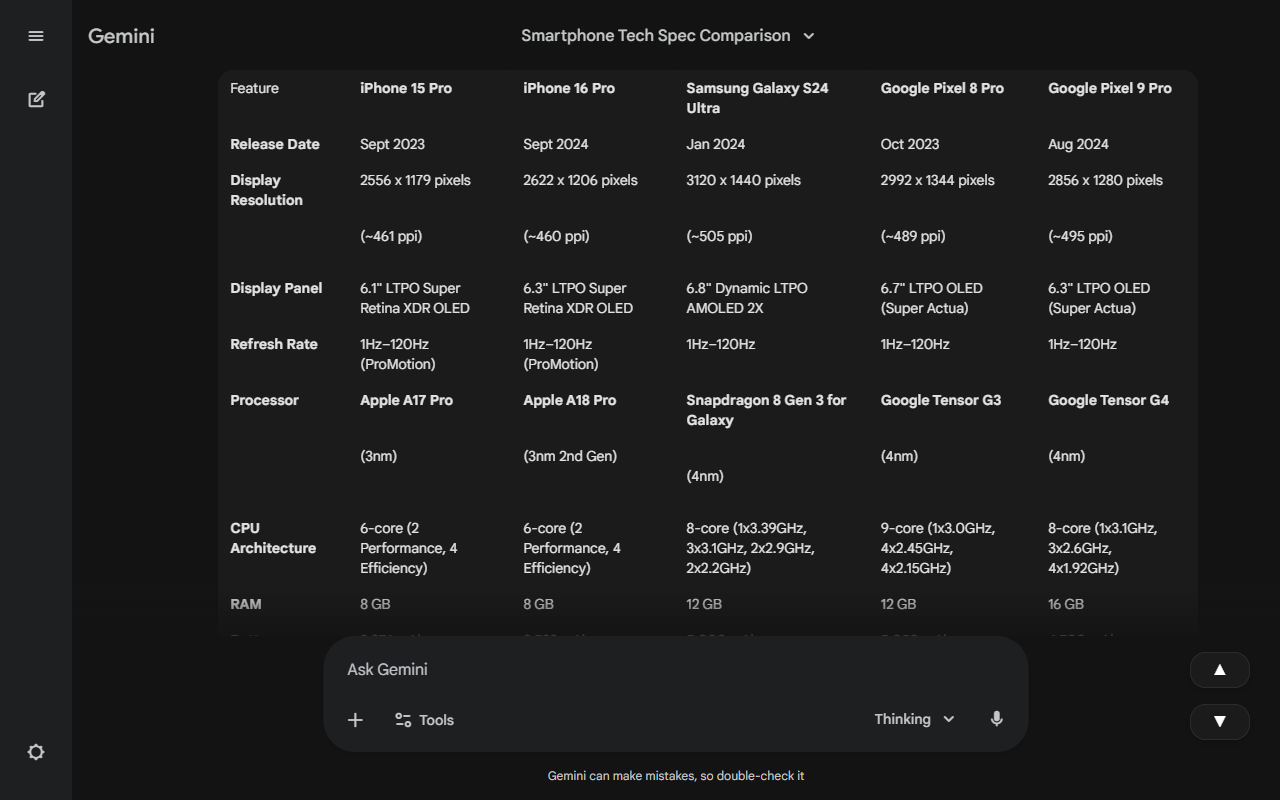Open the Tools options button
Screen dimensions: 1280x800
point(424,720)
